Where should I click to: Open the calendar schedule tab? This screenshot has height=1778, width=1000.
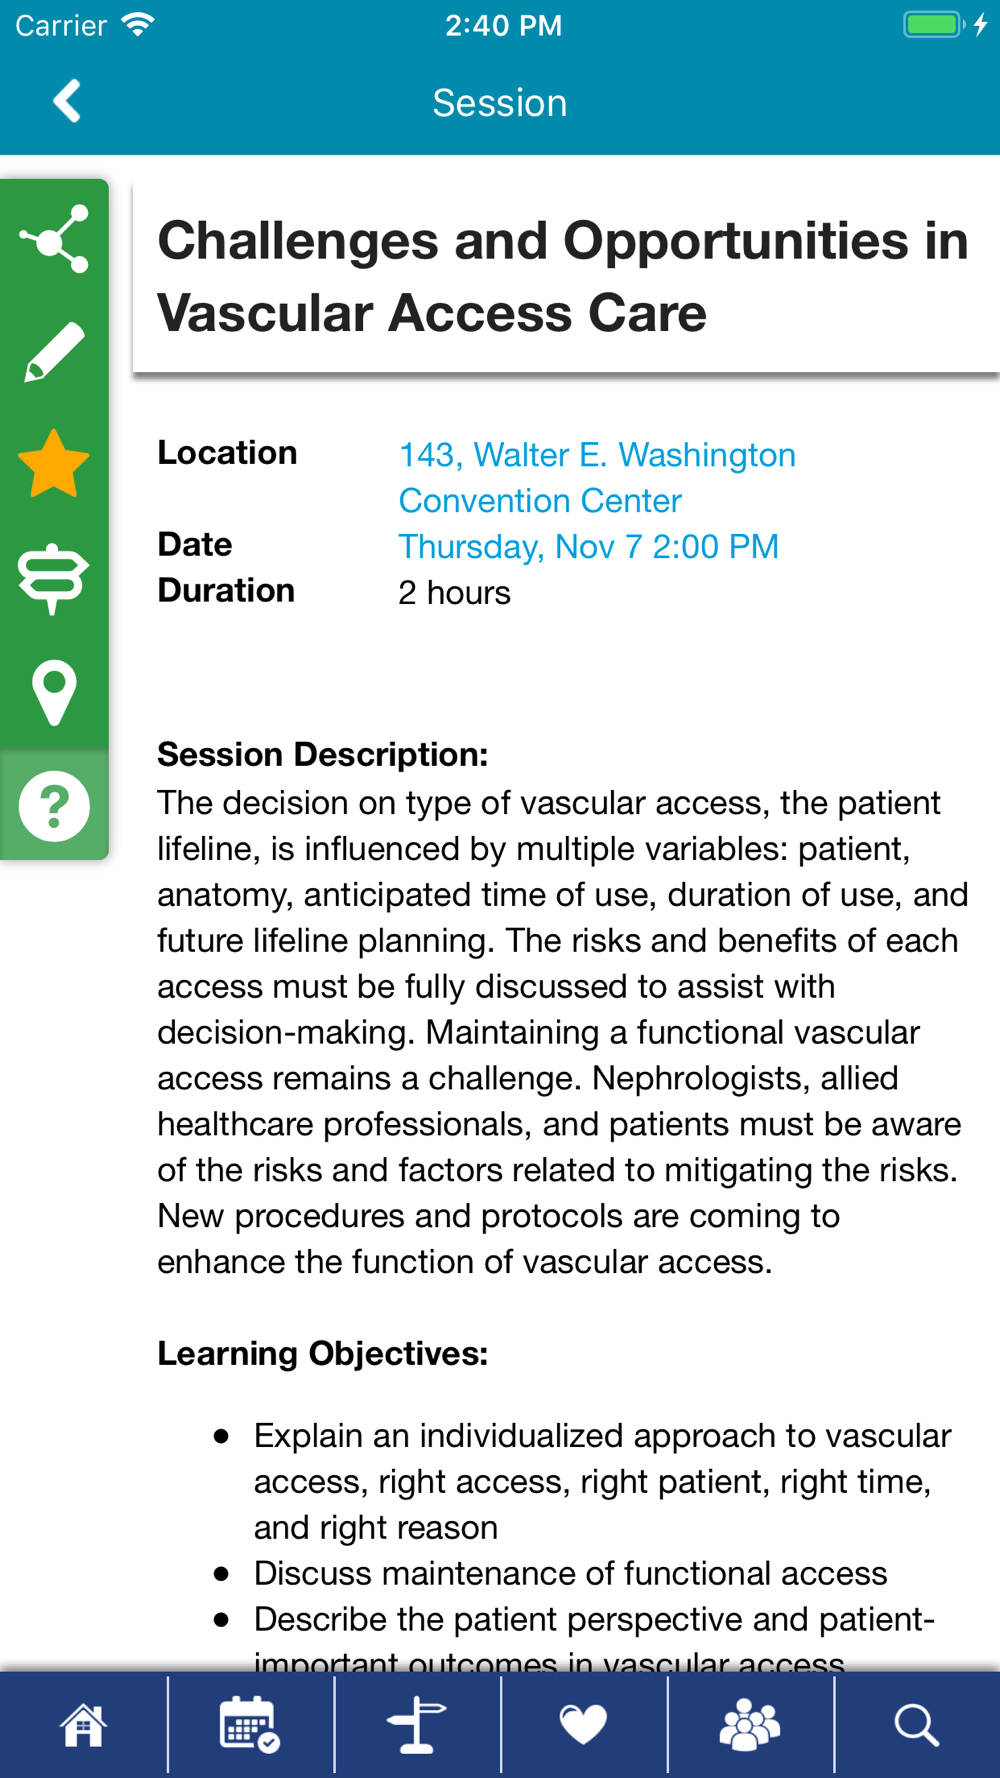[x=249, y=1725]
